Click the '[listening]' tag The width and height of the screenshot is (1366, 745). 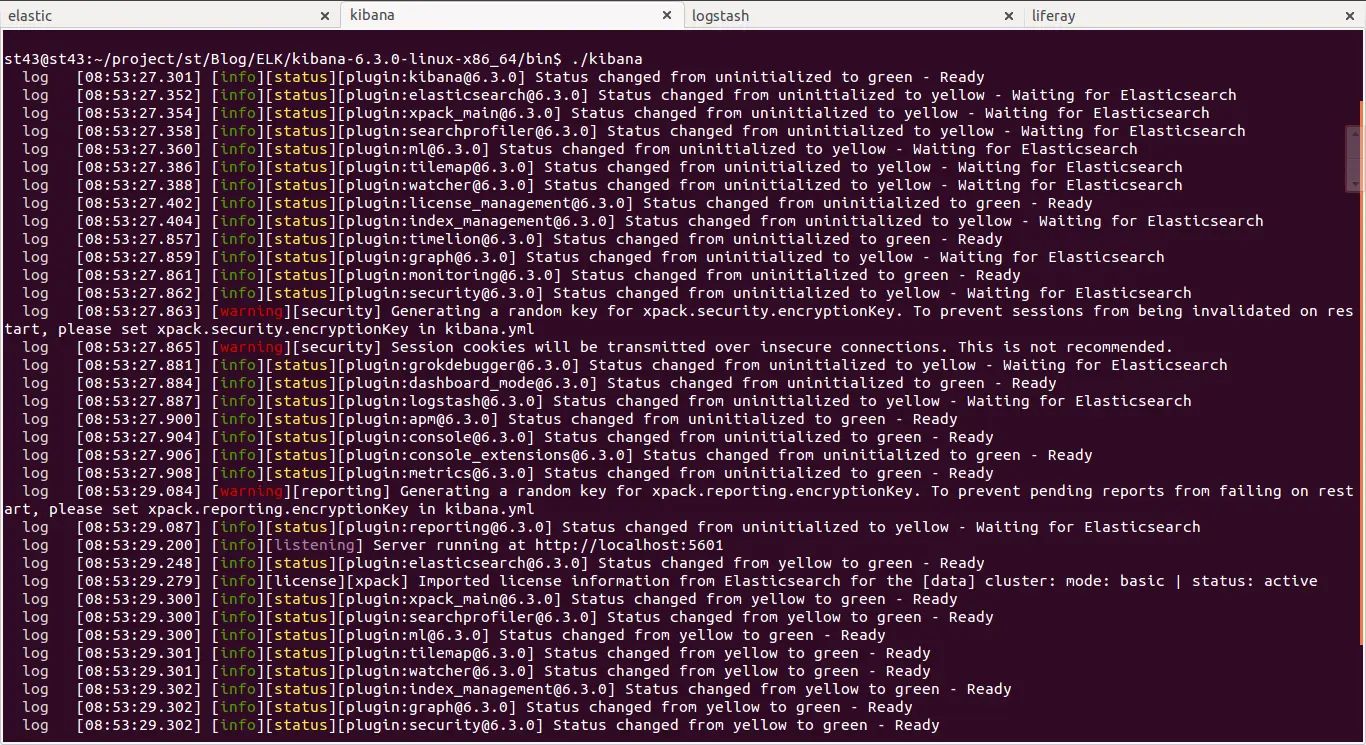coord(314,545)
